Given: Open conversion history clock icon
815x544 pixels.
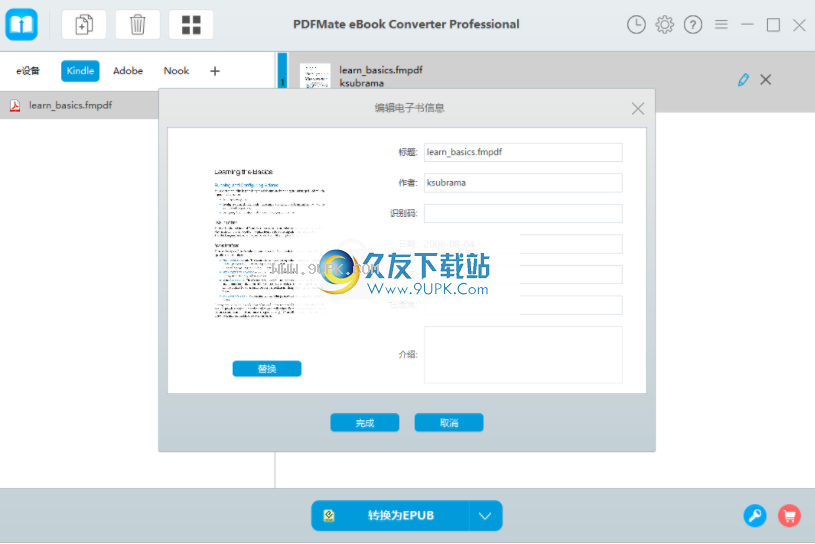Looking at the screenshot, I should pos(636,24).
